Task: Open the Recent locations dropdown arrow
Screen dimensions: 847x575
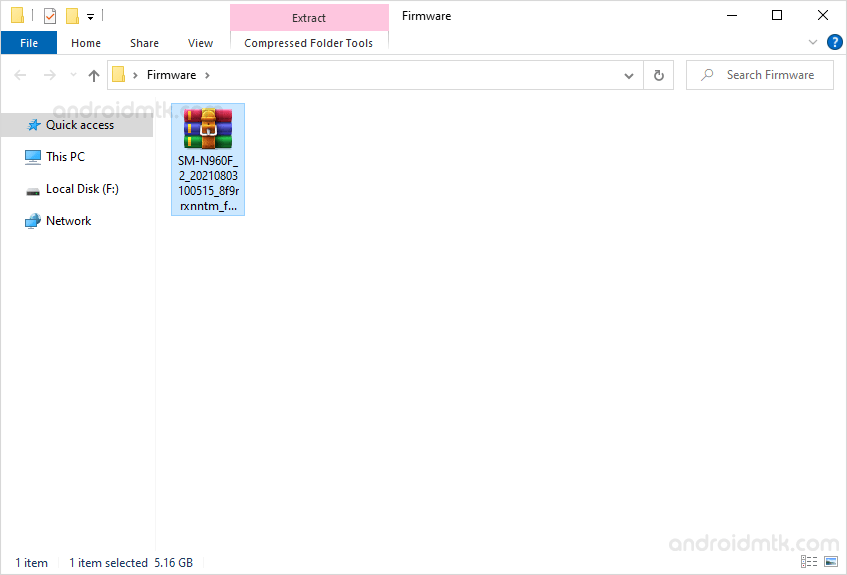Action: coord(72,76)
